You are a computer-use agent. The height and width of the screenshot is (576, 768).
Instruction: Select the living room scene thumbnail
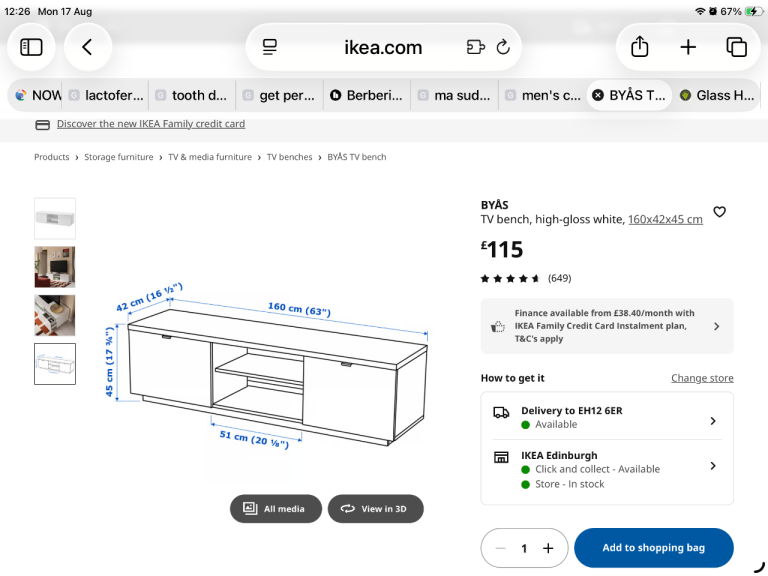(55, 267)
